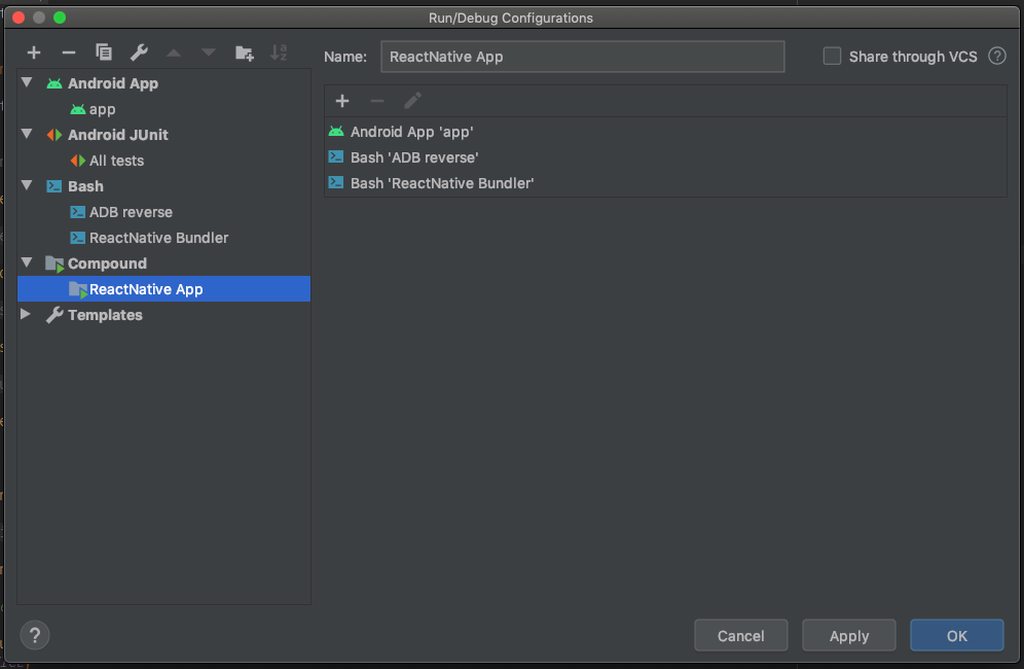
Task: Select ReactNative Bundler in the tree
Action: 163,238
